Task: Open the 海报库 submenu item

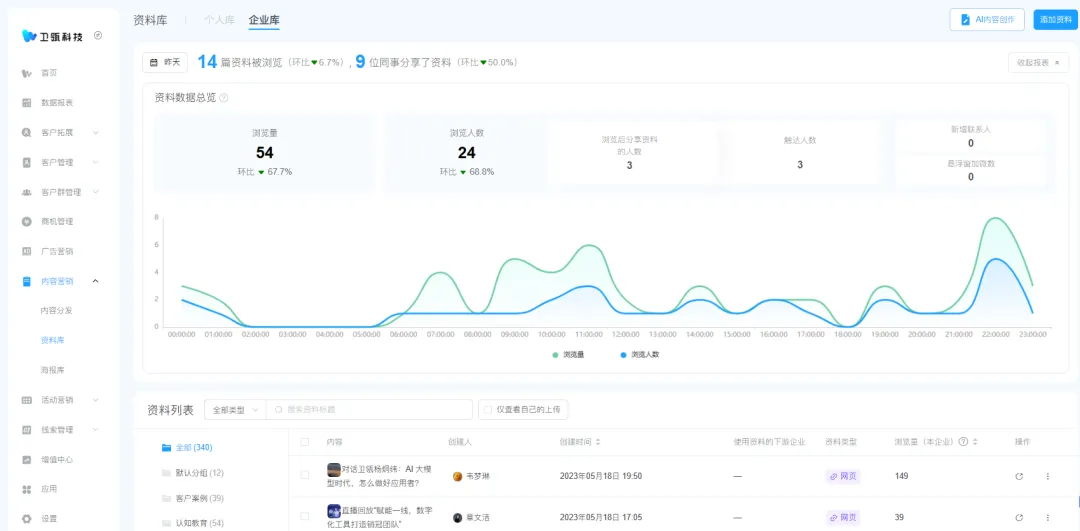Action: coord(52,370)
